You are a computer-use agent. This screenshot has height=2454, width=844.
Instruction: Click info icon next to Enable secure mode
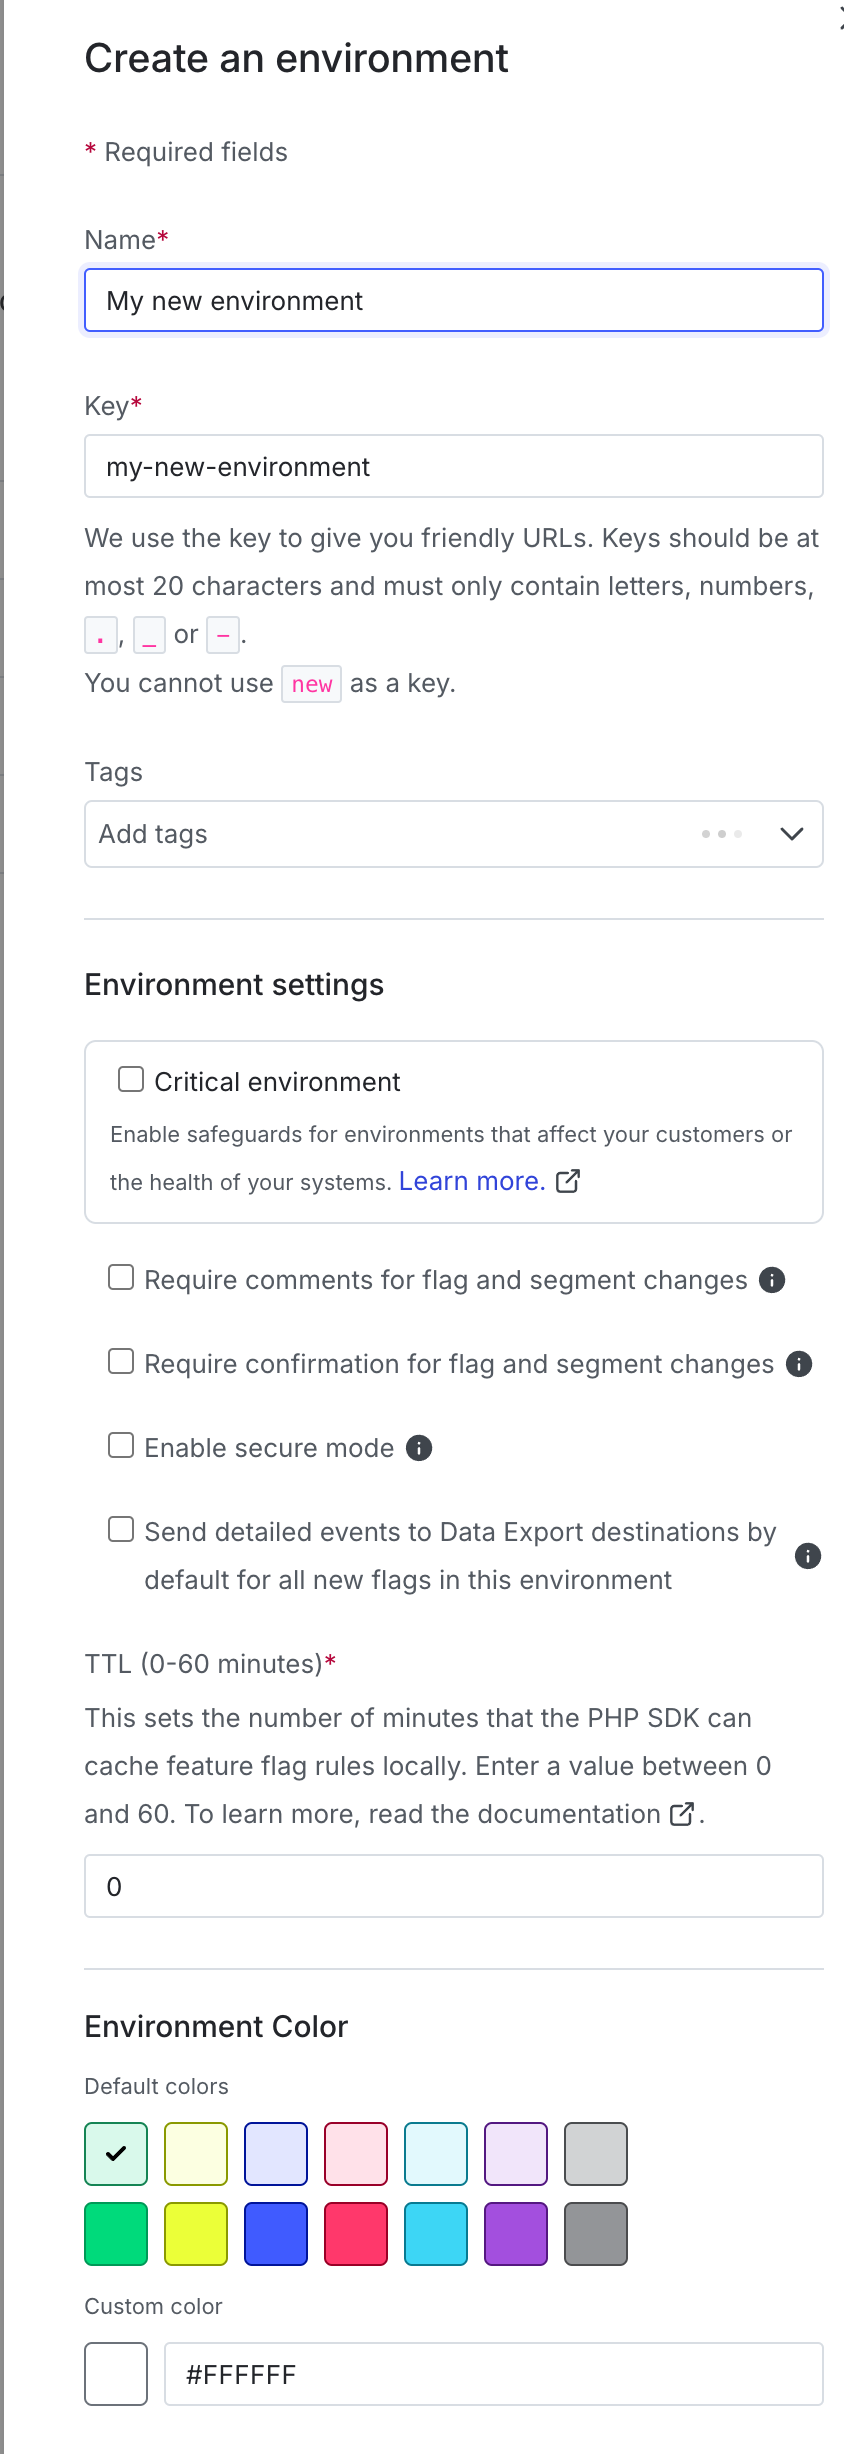[419, 1448]
